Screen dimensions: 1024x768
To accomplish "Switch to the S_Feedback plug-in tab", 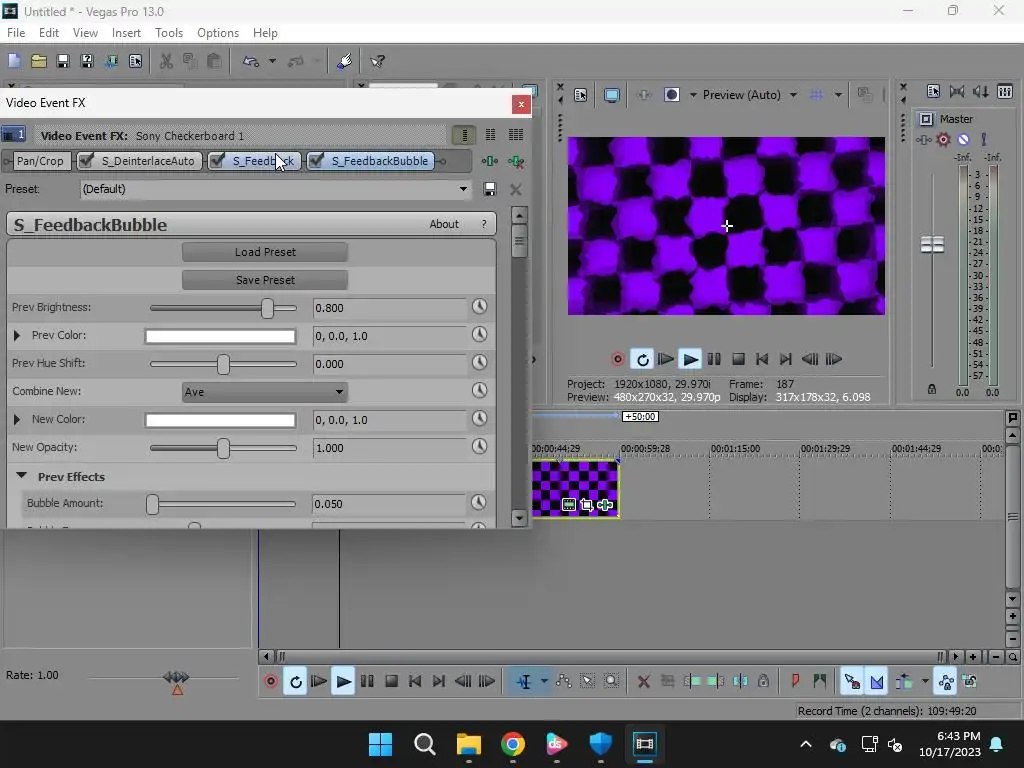I will (x=261, y=161).
